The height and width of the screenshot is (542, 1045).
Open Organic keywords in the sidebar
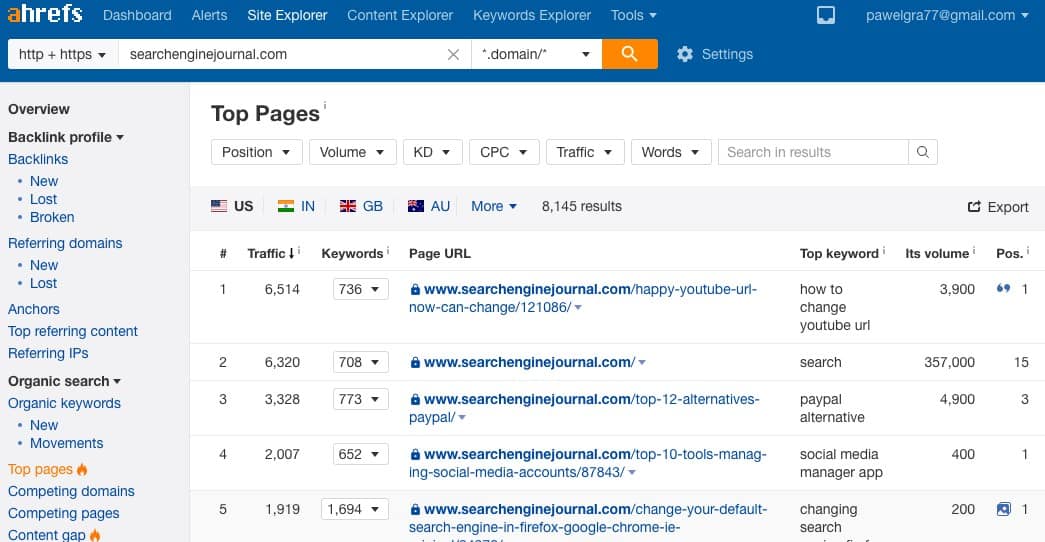(65, 403)
